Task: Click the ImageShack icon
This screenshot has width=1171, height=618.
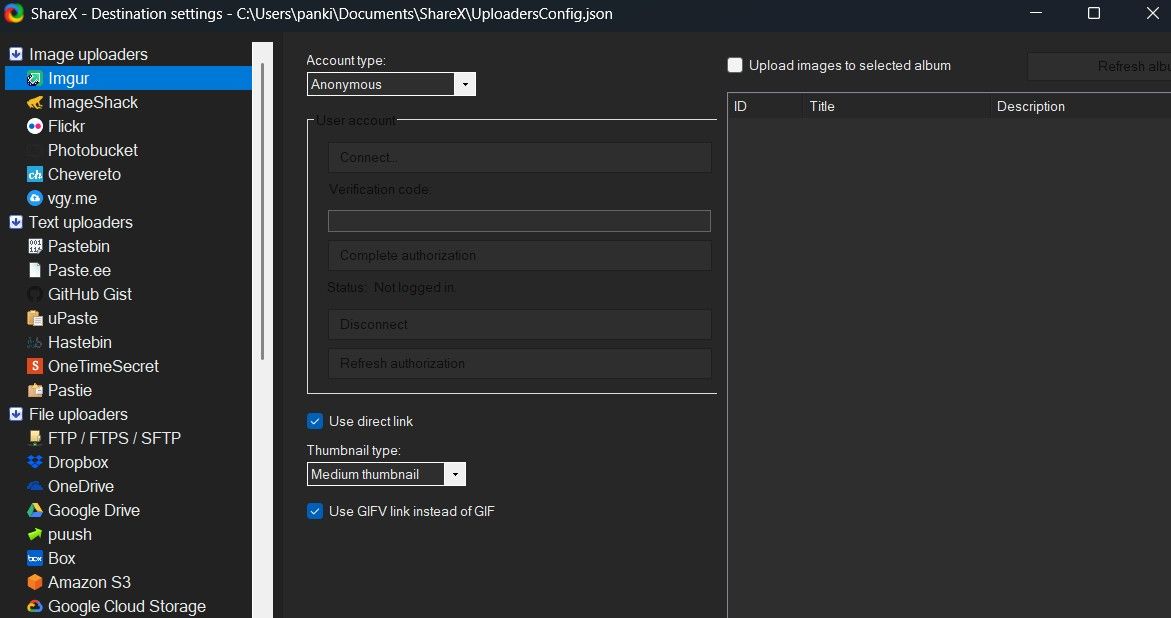Action: click(34, 102)
